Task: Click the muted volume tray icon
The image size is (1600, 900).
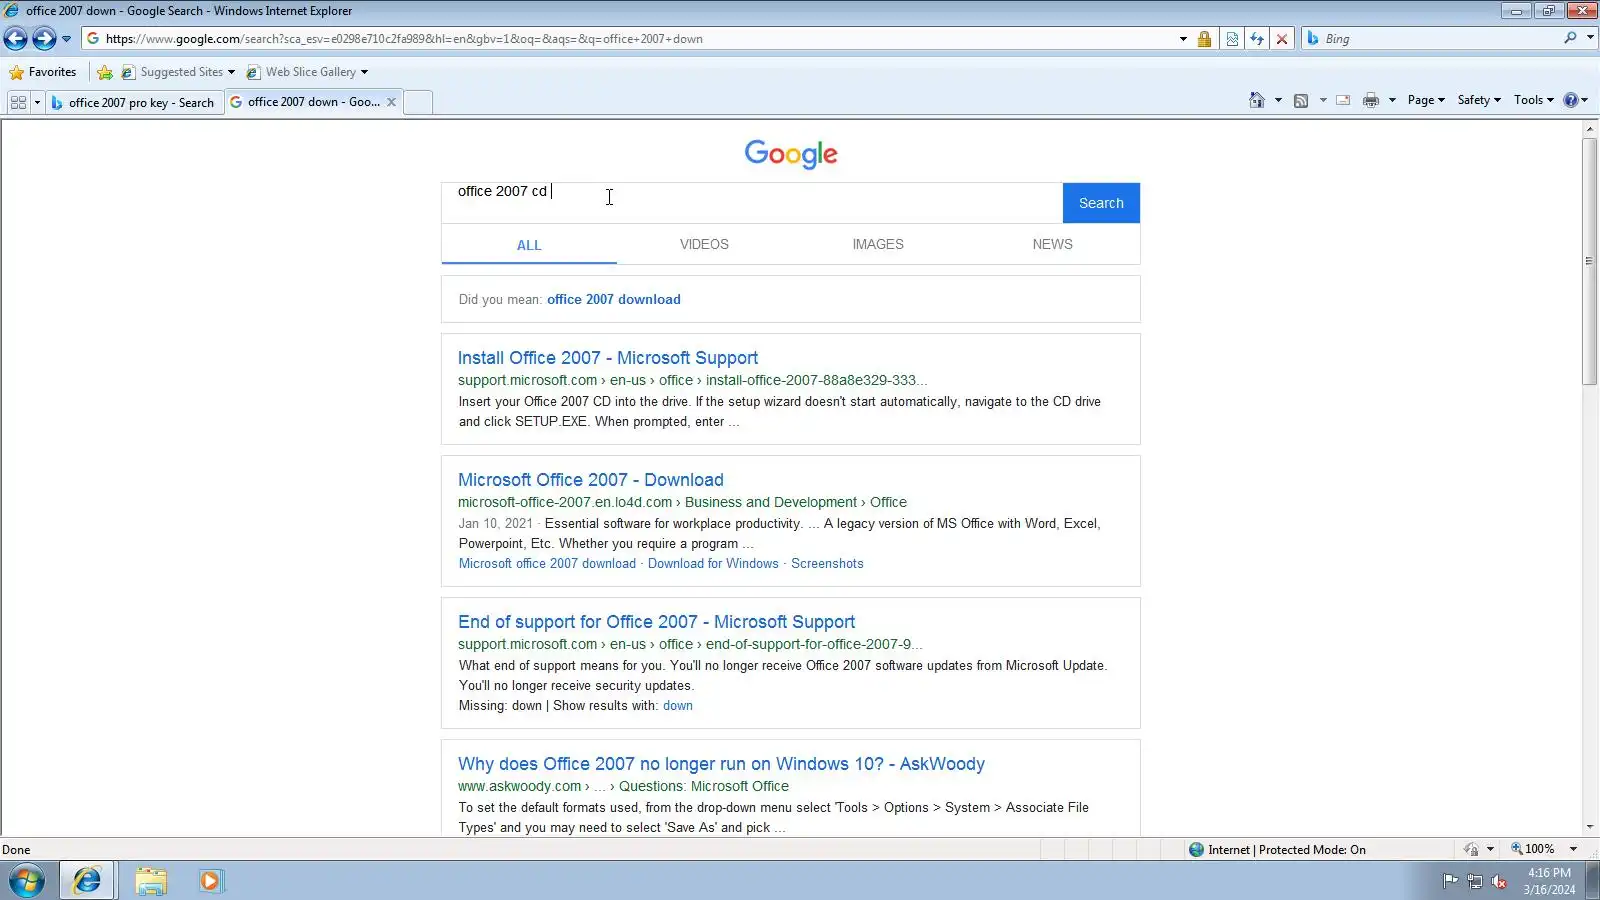Action: click(1499, 881)
